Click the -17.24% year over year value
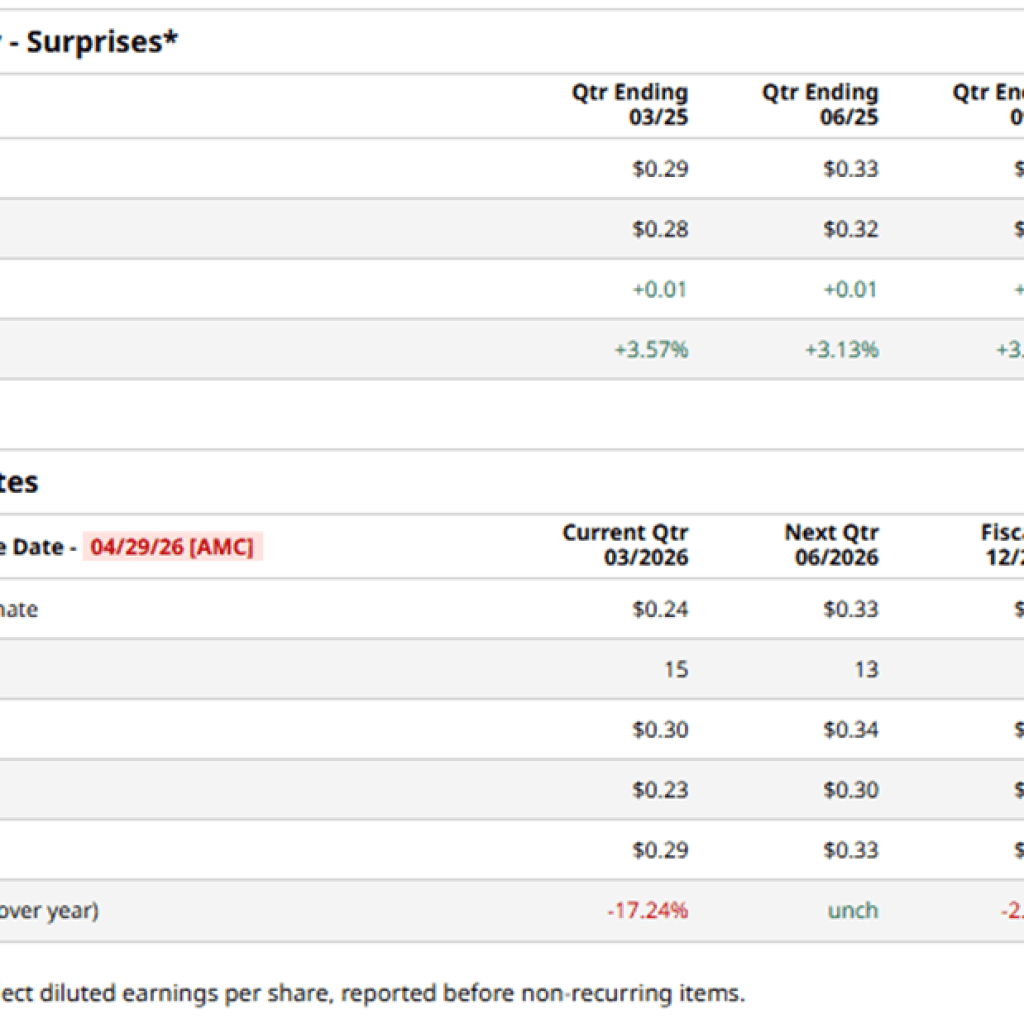Viewport: 1024px width, 1024px height. (x=647, y=911)
